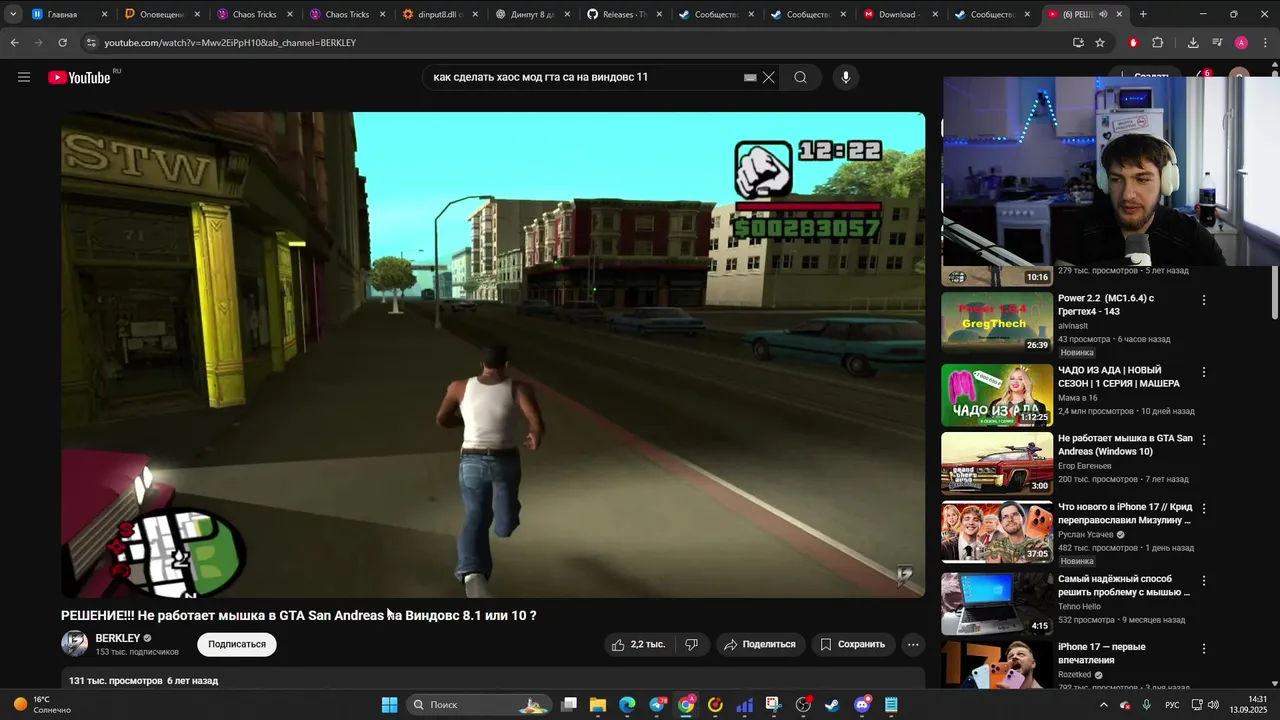This screenshot has height=720, width=1280.
Task: Open the Windows Start menu
Action: pyautogui.click(x=389, y=705)
